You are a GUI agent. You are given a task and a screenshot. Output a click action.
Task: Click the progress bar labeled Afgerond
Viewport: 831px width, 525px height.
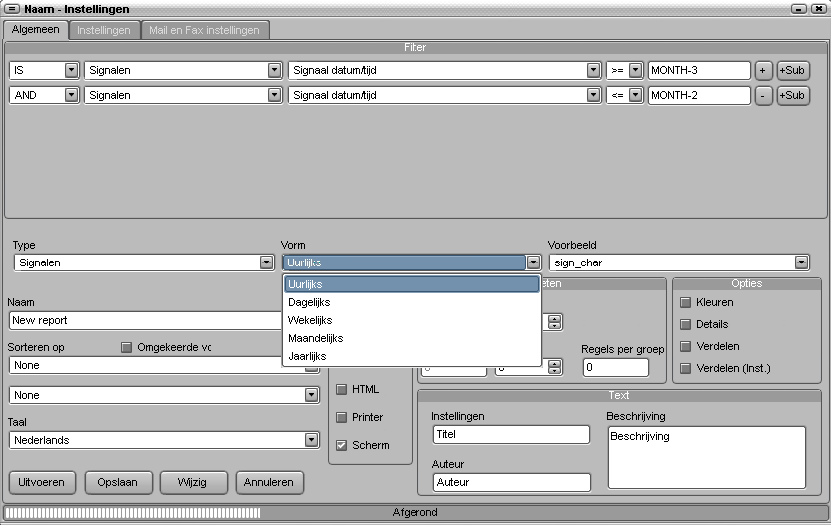click(415, 512)
